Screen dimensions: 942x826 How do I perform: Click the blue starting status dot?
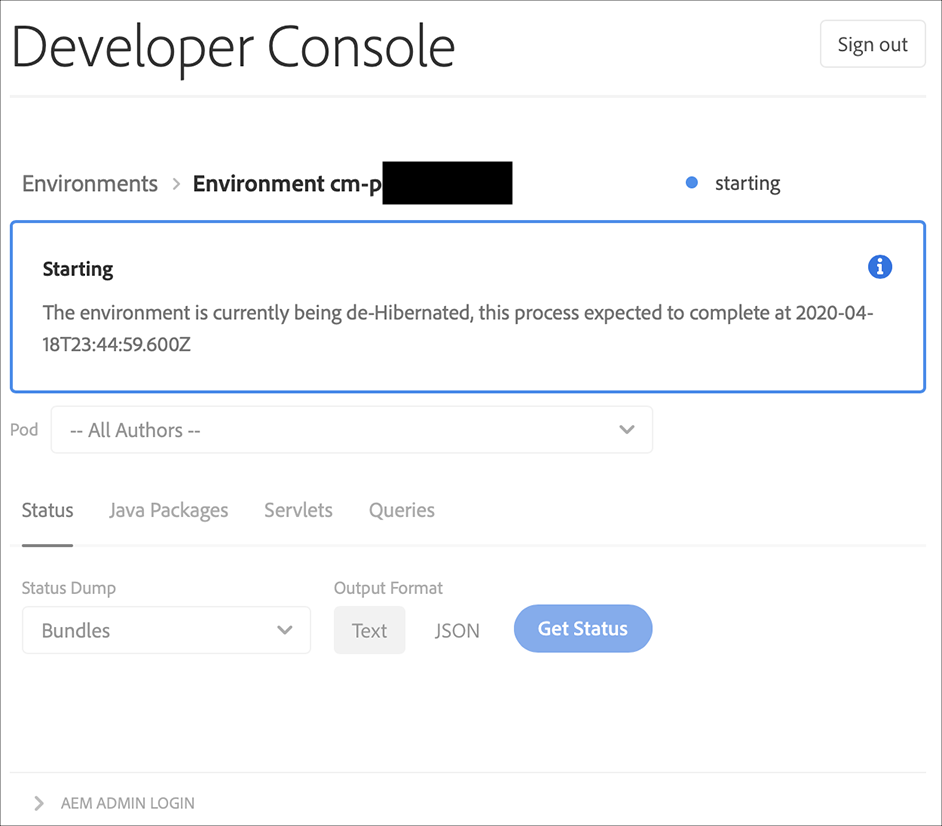point(691,183)
